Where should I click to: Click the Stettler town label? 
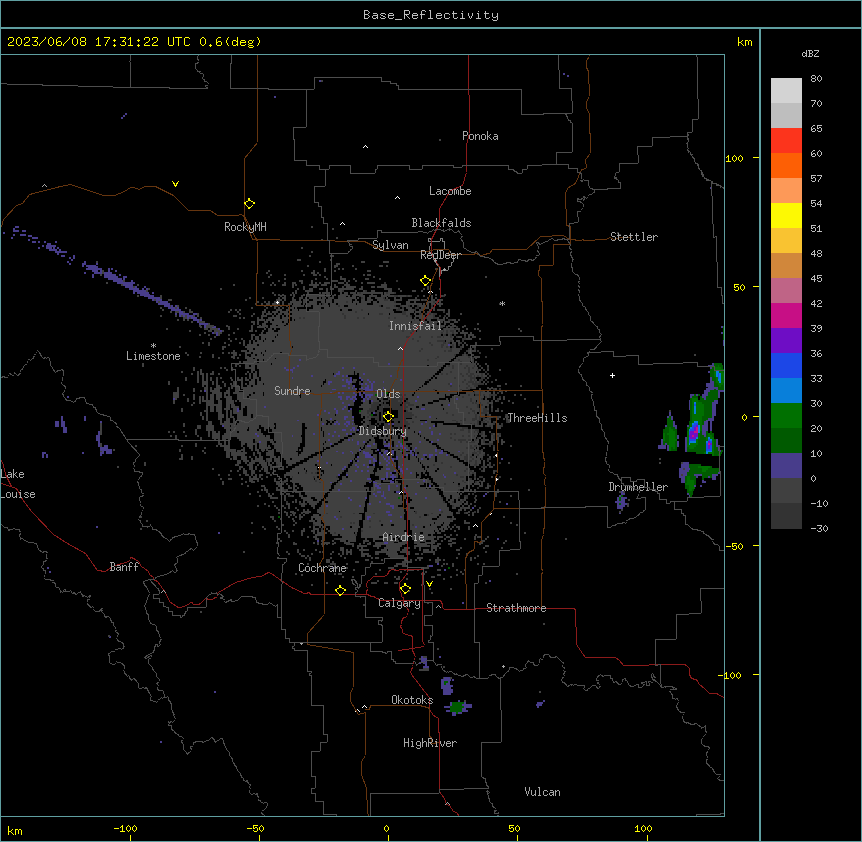[634, 237]
